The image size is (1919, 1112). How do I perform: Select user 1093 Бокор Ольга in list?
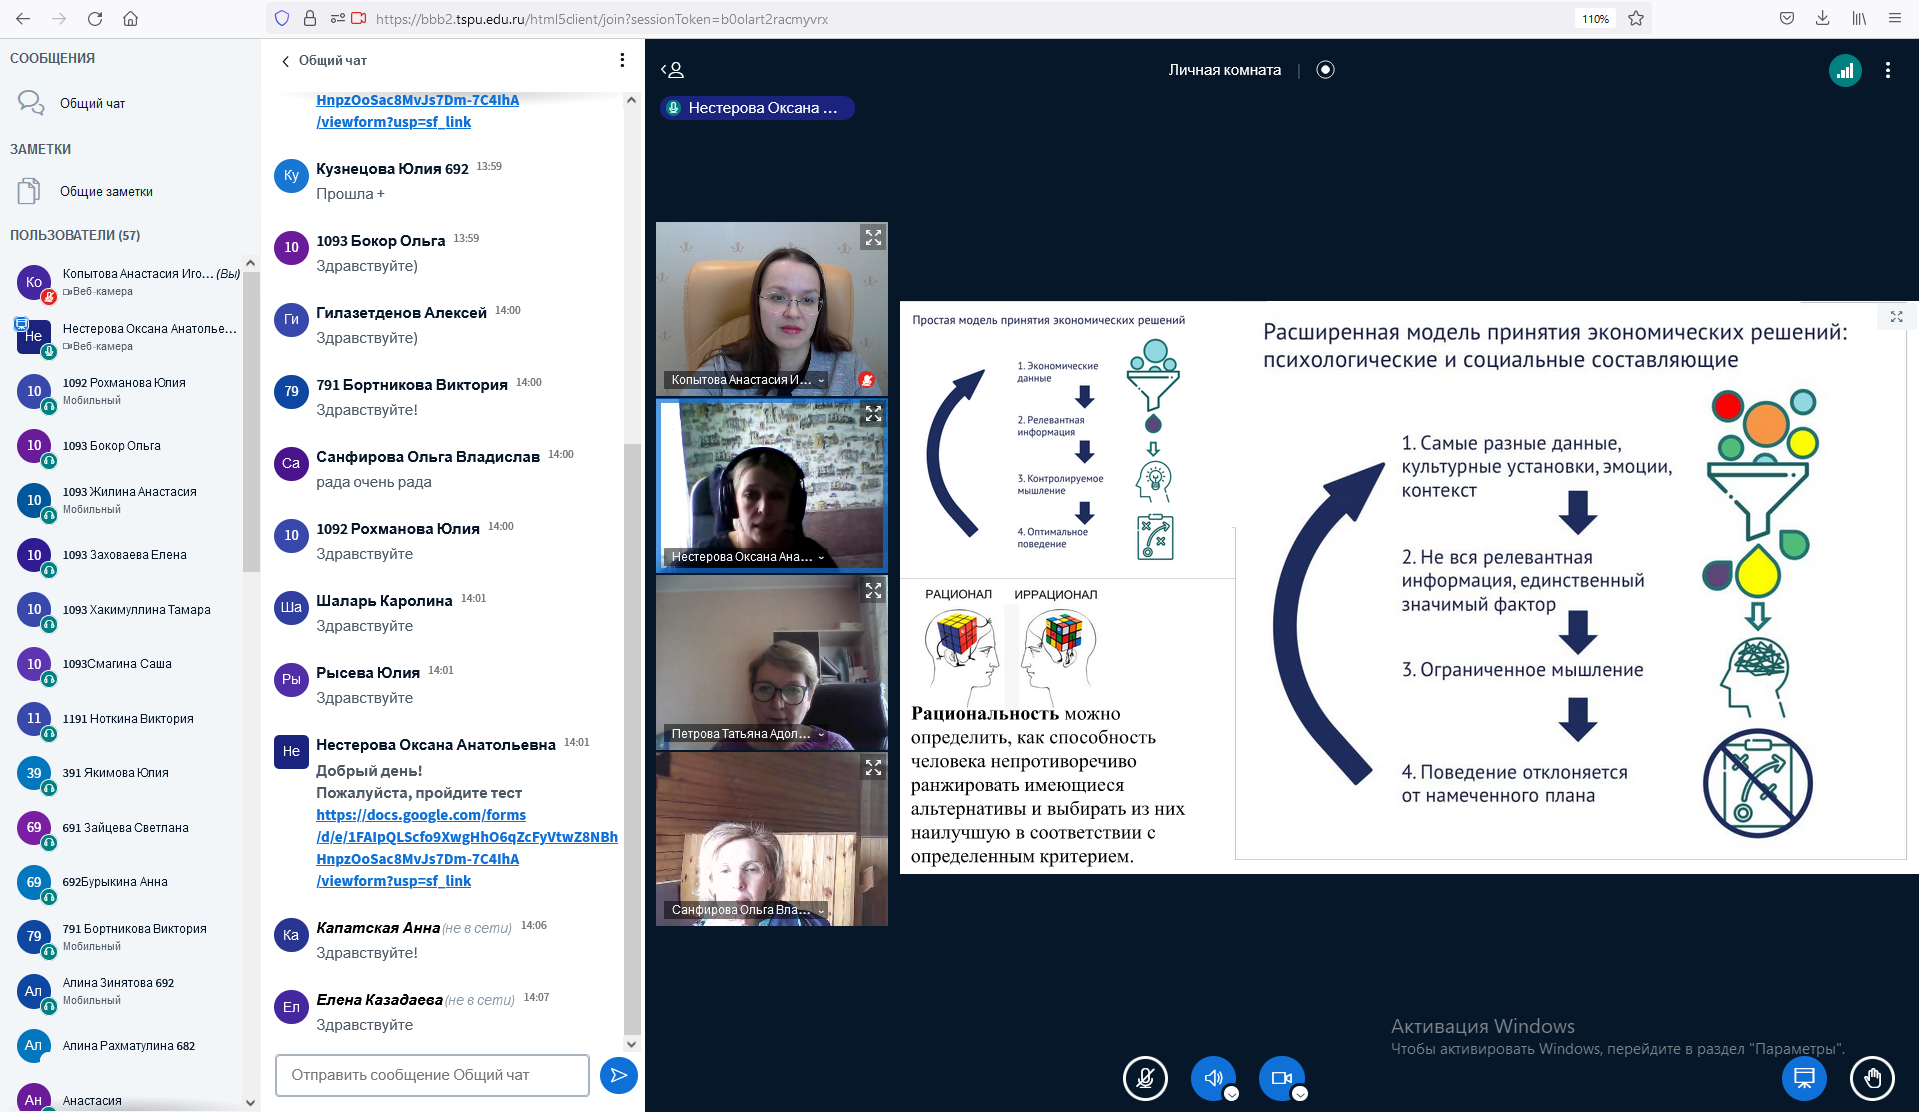(111, 446)
